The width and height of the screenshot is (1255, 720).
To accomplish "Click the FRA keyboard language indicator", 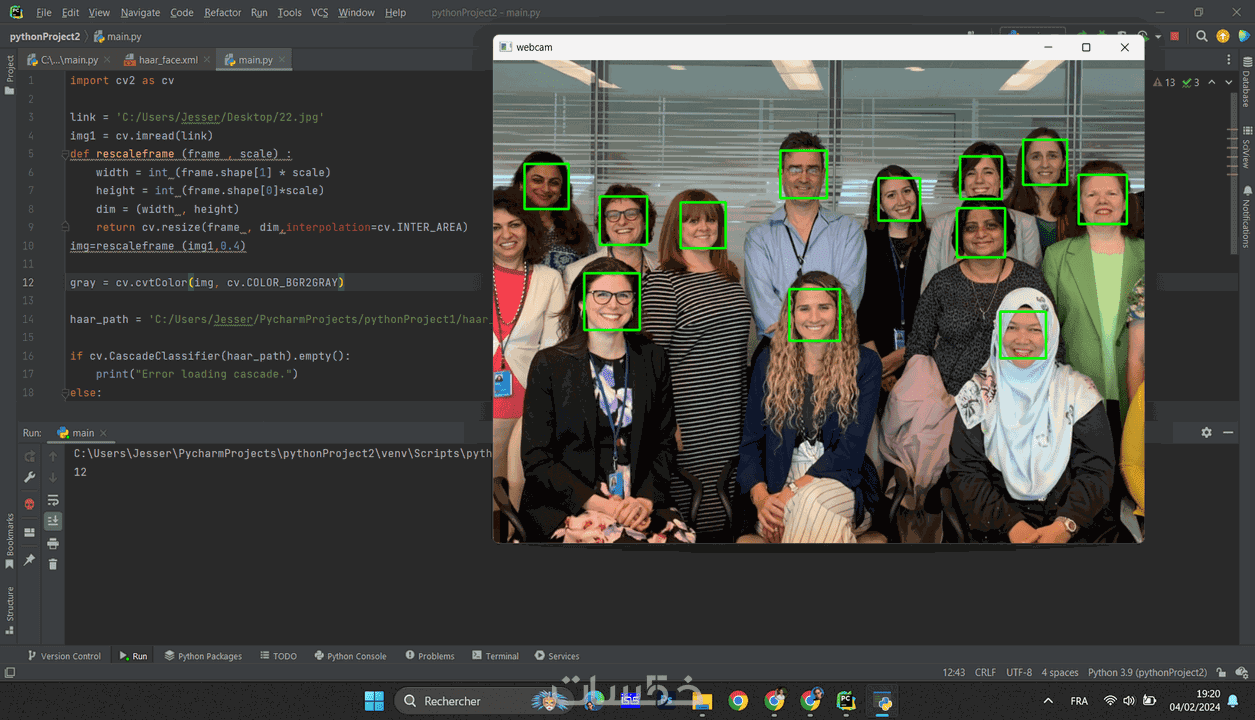I will (1079, 701).
